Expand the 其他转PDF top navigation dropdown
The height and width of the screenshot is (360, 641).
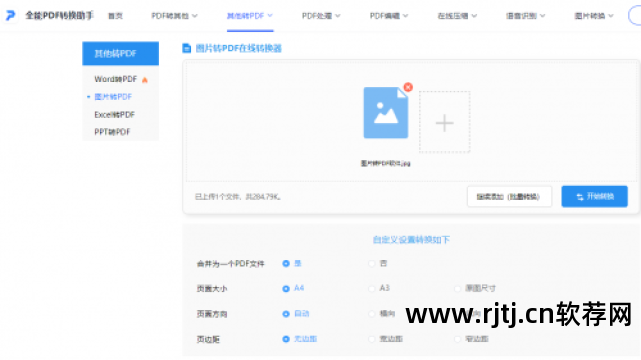[x=250, y=16]
